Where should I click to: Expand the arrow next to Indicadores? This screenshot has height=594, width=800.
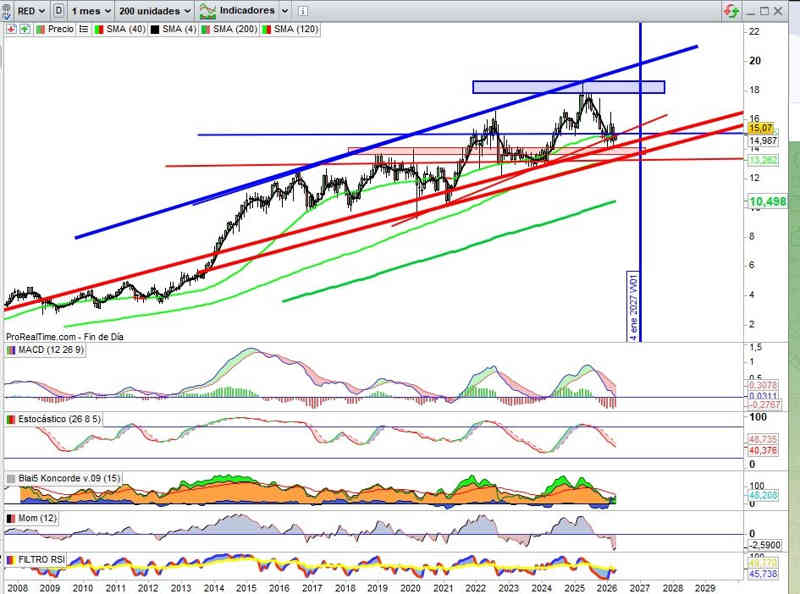(x=286, y=10)
